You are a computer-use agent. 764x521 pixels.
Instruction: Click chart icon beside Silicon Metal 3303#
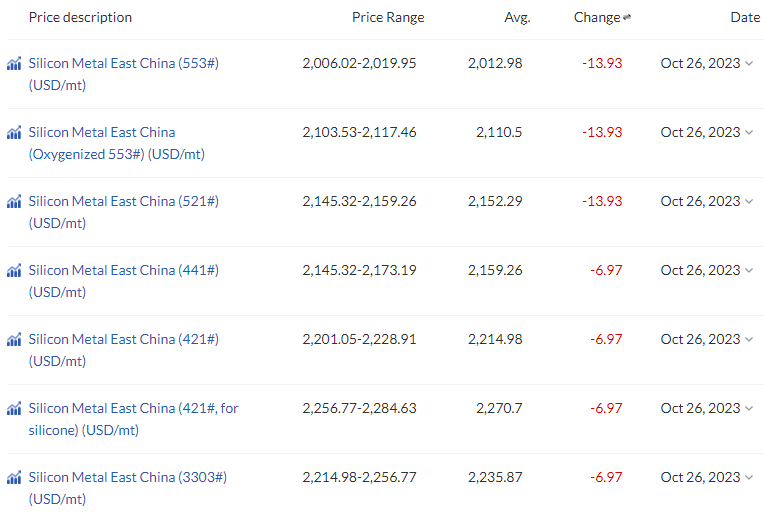tap(14, 478)
